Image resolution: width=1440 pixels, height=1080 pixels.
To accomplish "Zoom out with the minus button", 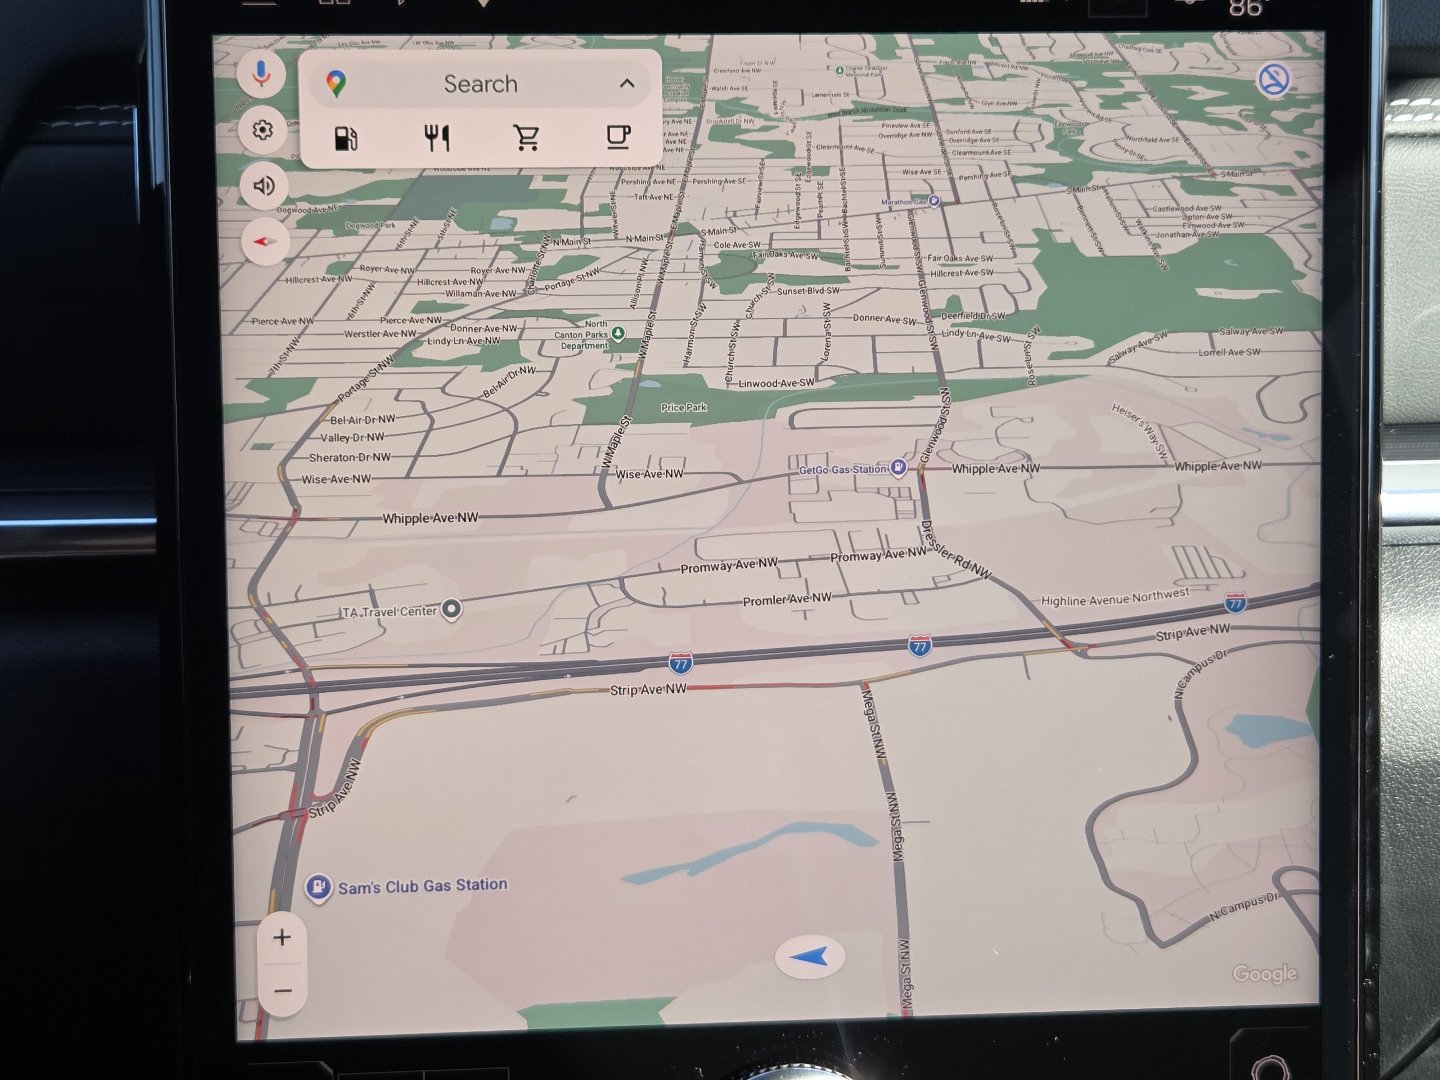I will (283, 991).
